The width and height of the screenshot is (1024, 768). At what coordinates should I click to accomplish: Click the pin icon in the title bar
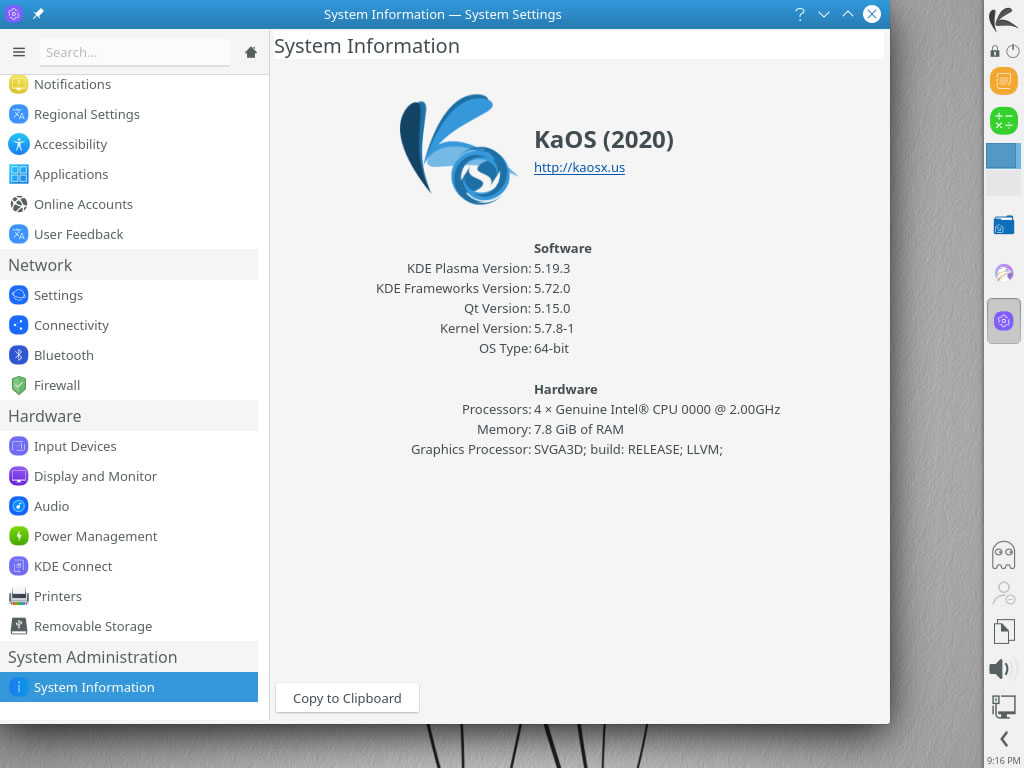pyautogui.click(x=39, y=14)
